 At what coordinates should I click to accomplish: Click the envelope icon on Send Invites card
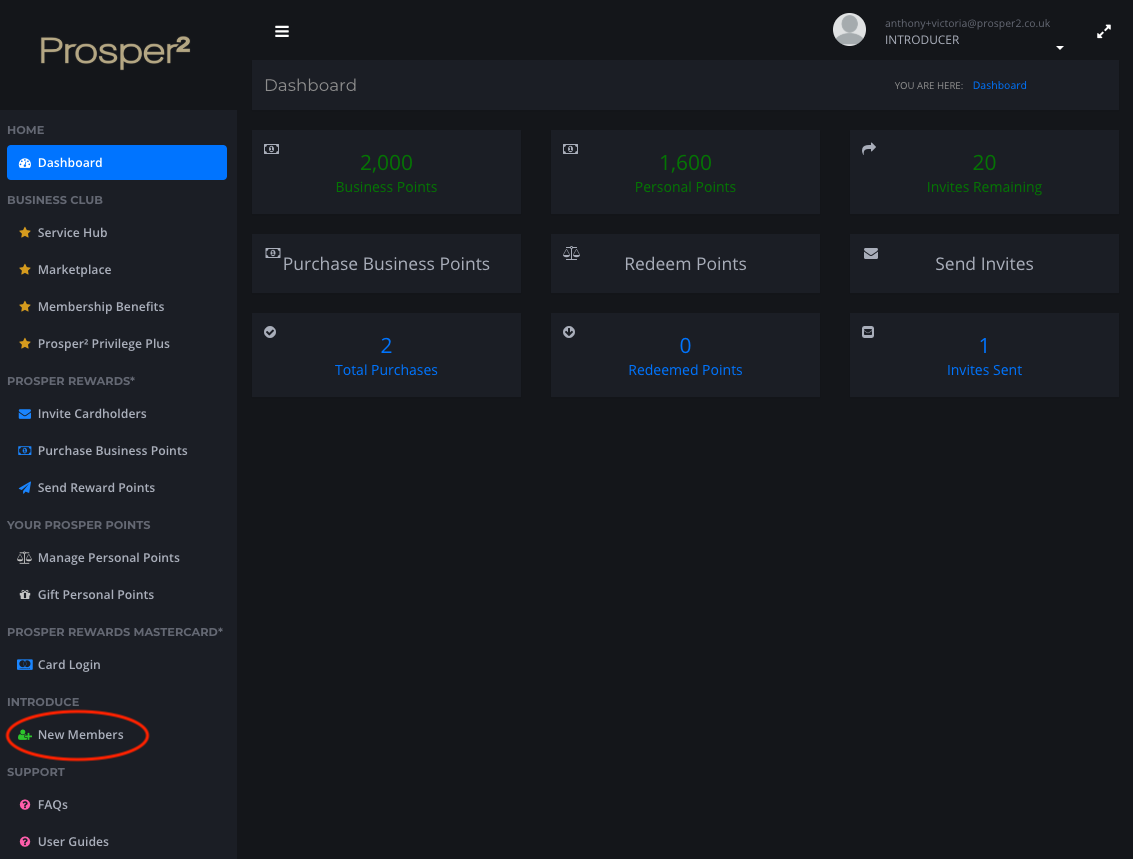(871, 254)
